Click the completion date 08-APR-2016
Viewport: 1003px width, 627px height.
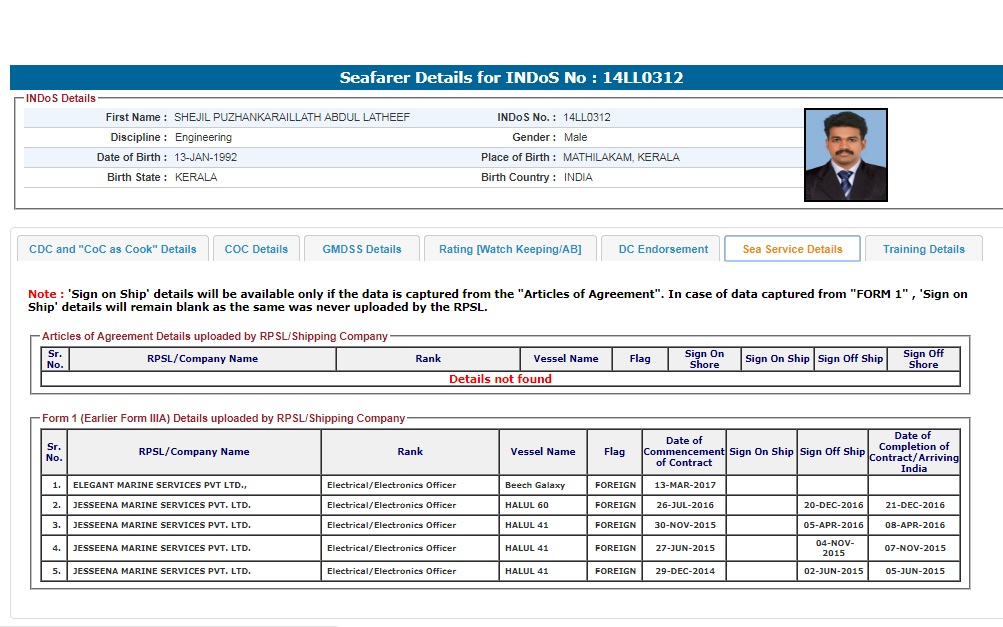coord(915,525)
